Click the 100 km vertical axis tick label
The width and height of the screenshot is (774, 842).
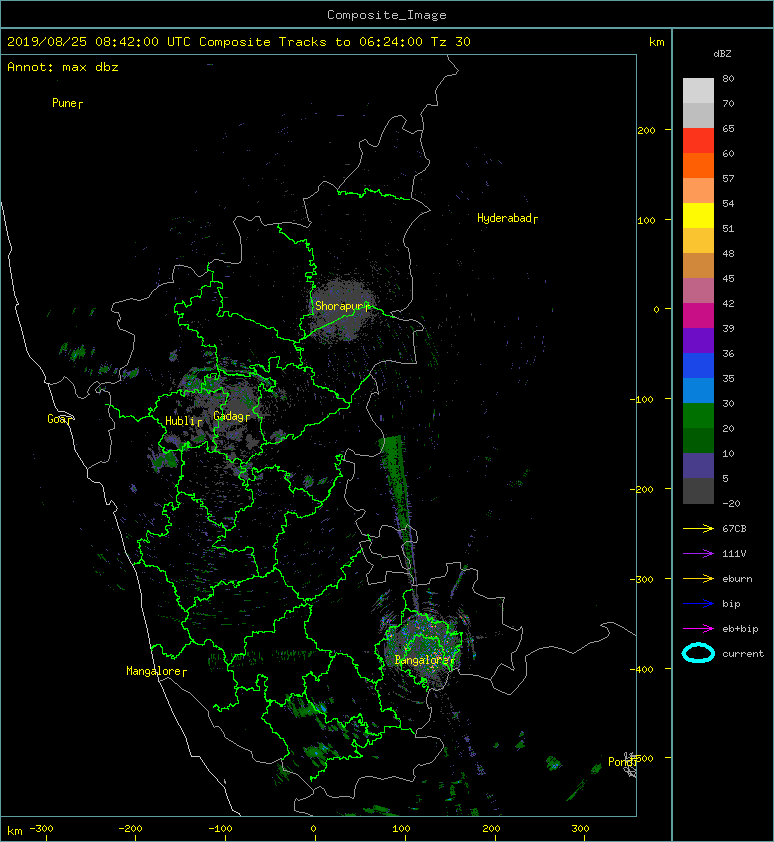click(x=646, y=220)
